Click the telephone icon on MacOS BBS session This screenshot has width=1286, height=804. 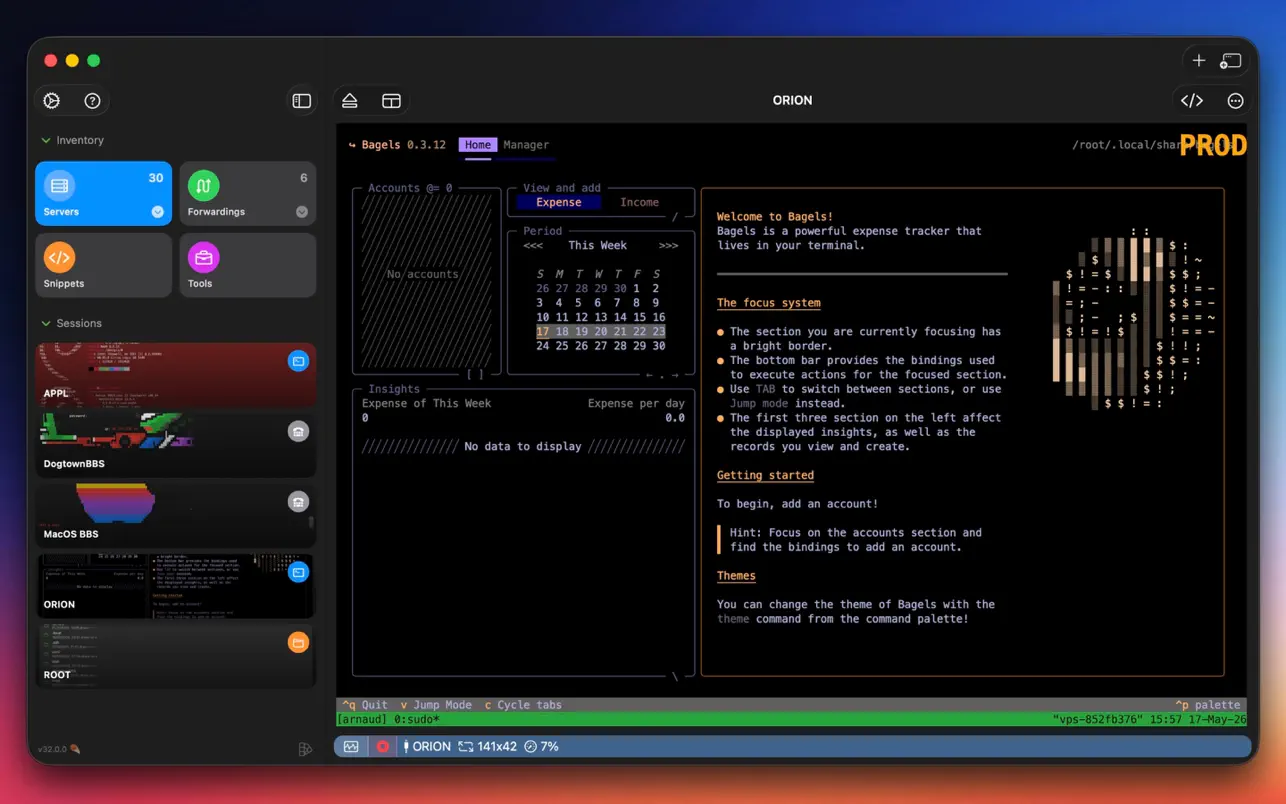click(x=298, y=502)
